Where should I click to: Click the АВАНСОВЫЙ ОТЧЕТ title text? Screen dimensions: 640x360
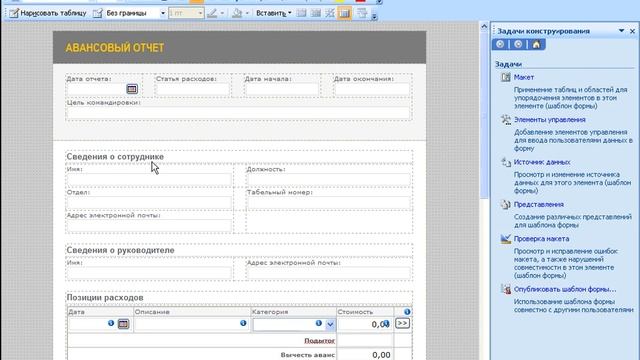point(115,48)
